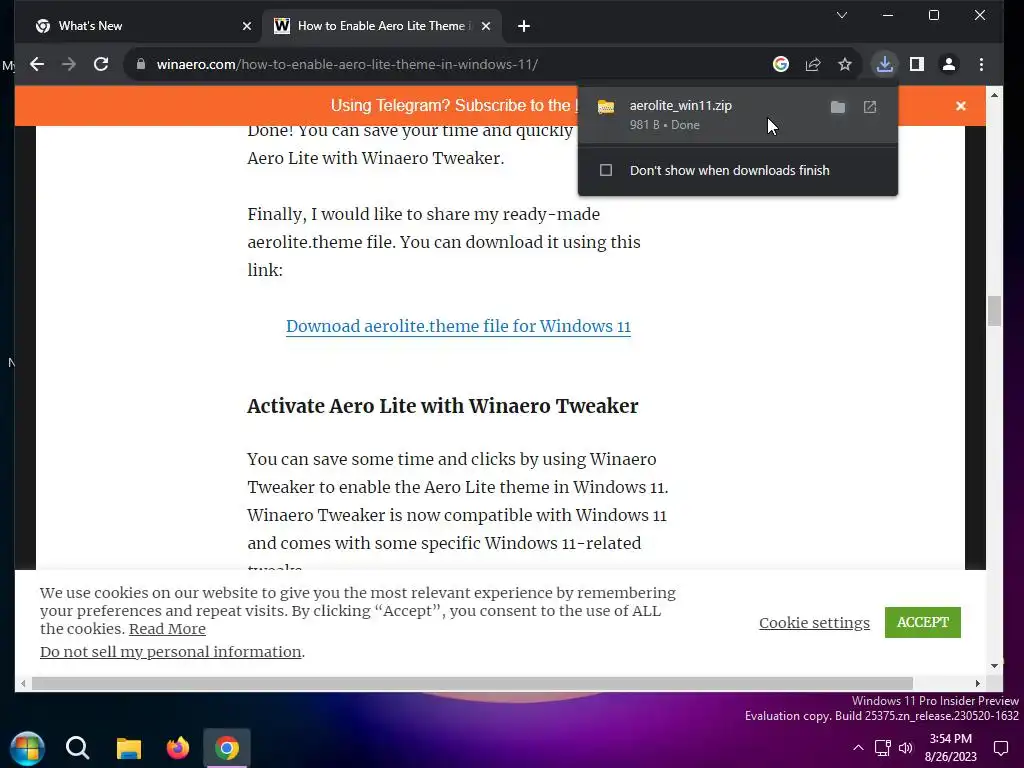View site information via the lock icon

(140, 64)
